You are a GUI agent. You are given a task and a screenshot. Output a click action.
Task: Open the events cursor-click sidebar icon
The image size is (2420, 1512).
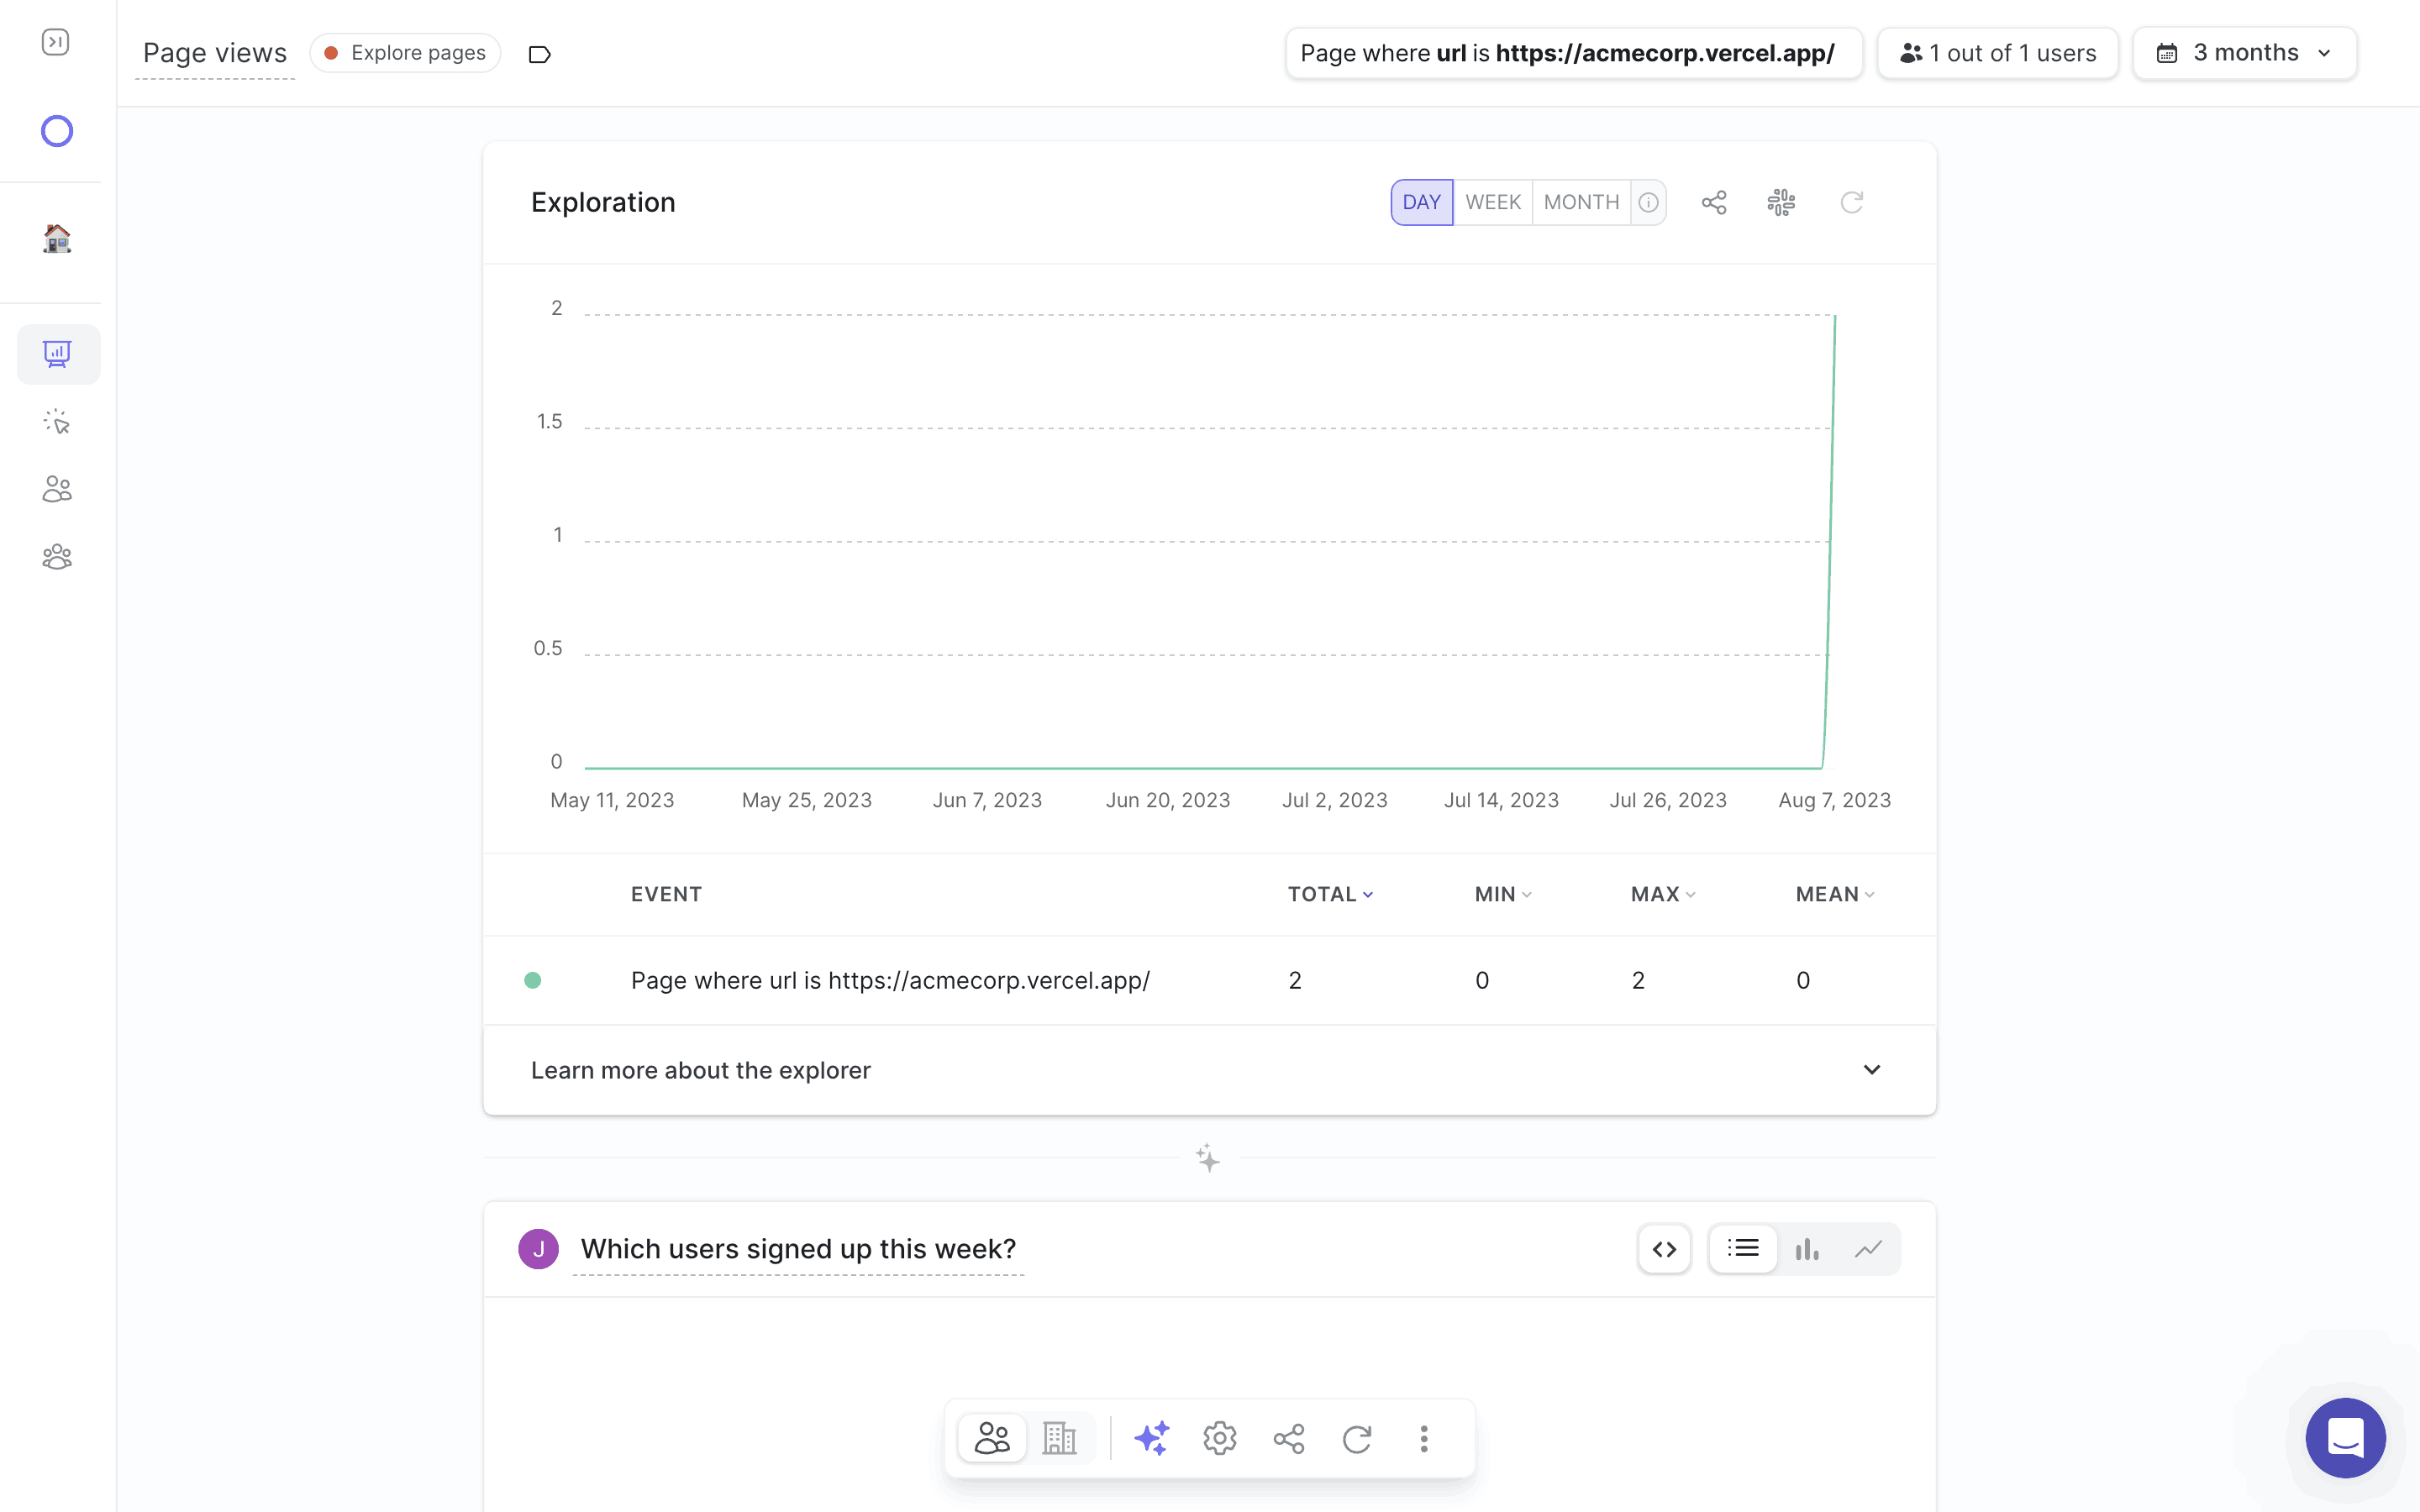57,422
